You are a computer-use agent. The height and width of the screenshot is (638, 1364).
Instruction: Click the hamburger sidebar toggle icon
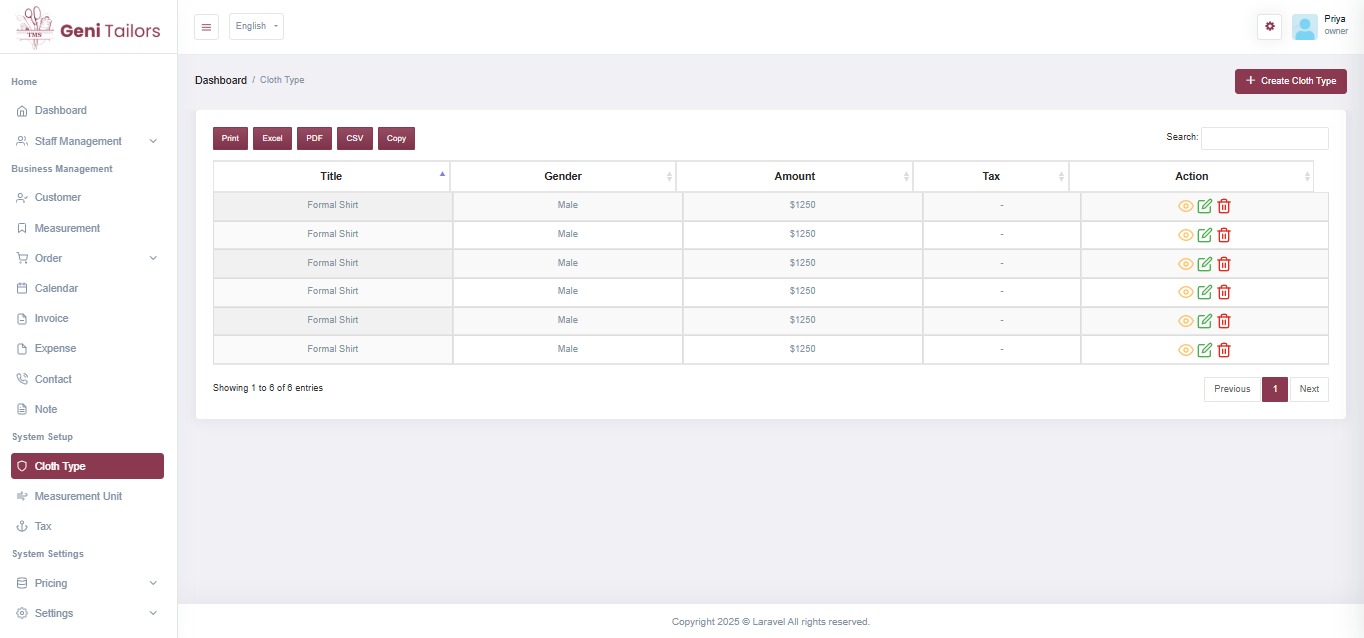coord(206,27)
